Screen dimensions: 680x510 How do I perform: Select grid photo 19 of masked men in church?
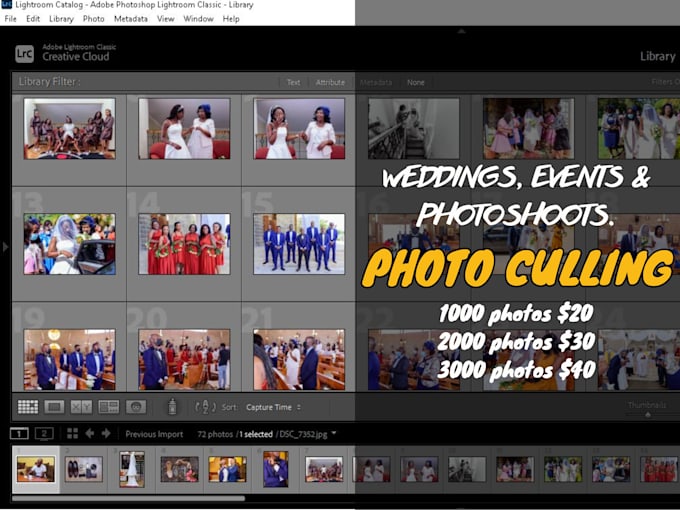[69, 360]
